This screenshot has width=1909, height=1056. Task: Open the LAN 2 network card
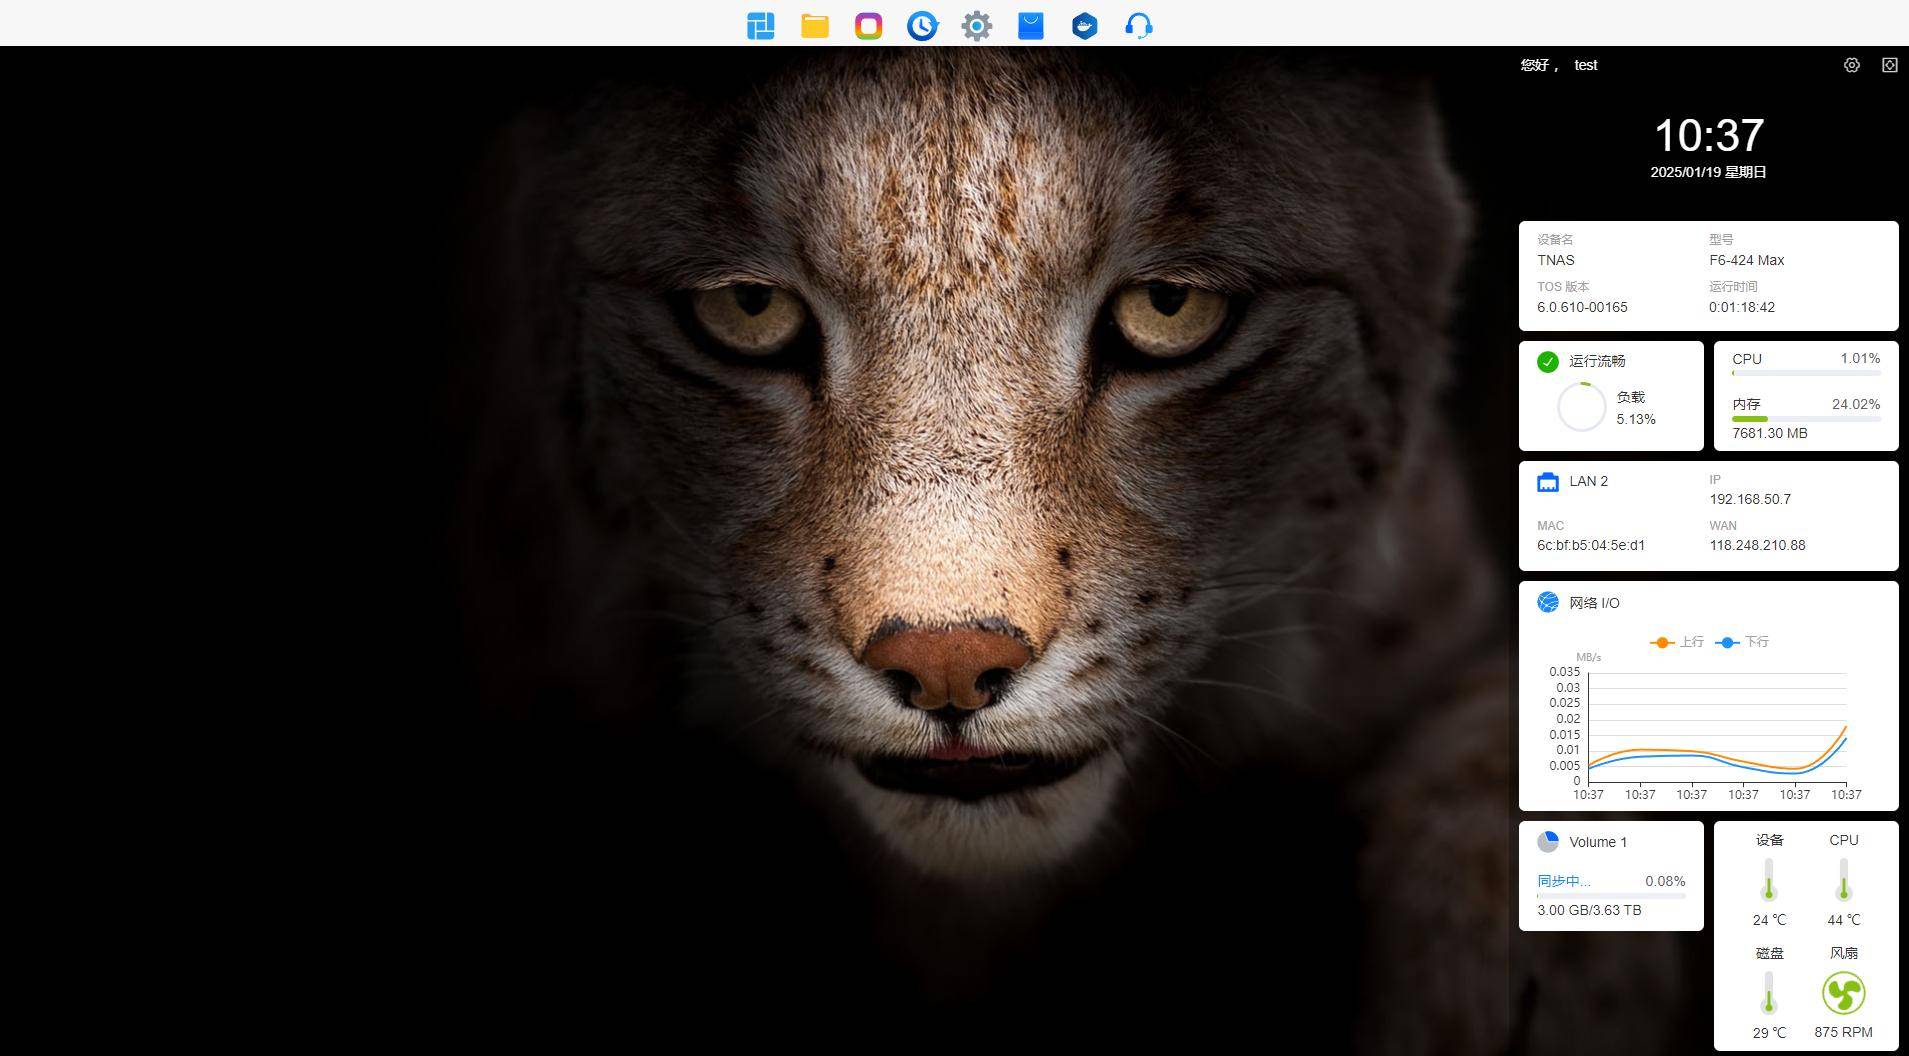coord(1708,515)
